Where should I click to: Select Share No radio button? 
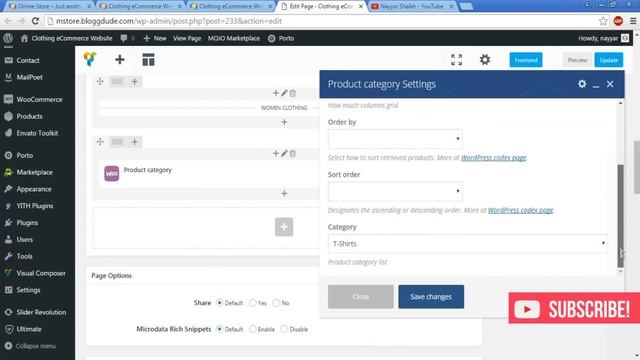(x=276, y=303)
